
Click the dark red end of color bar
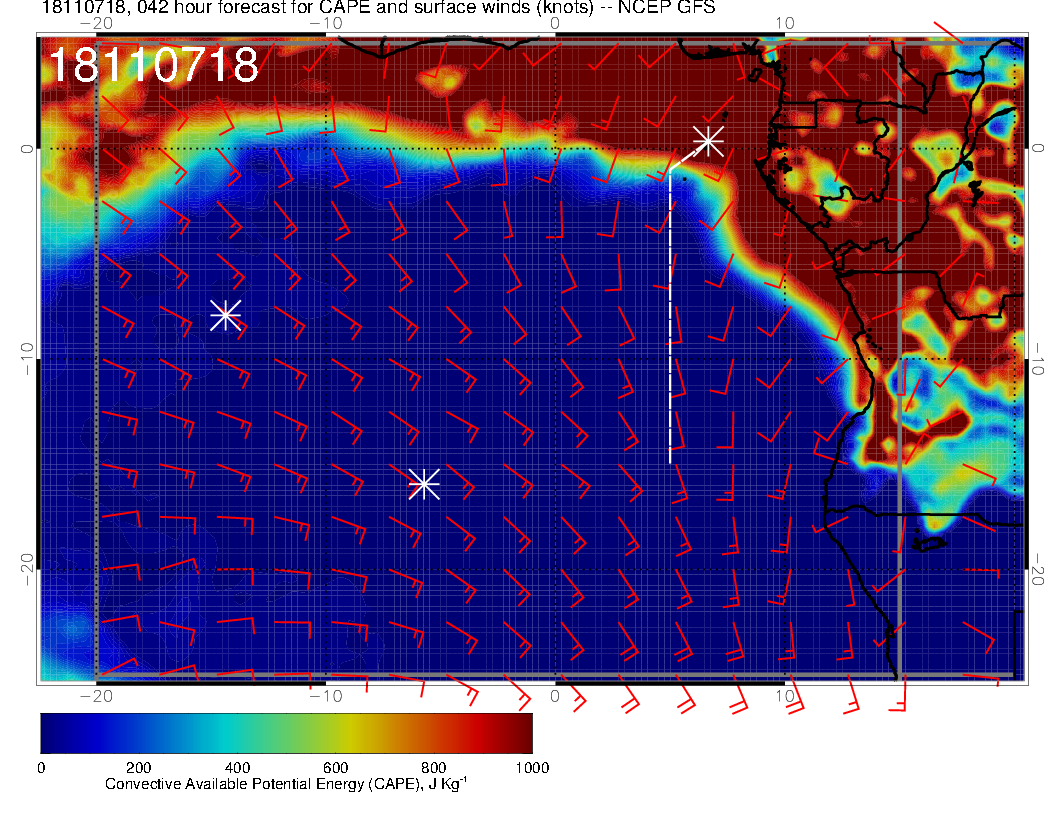pos(522,733)
